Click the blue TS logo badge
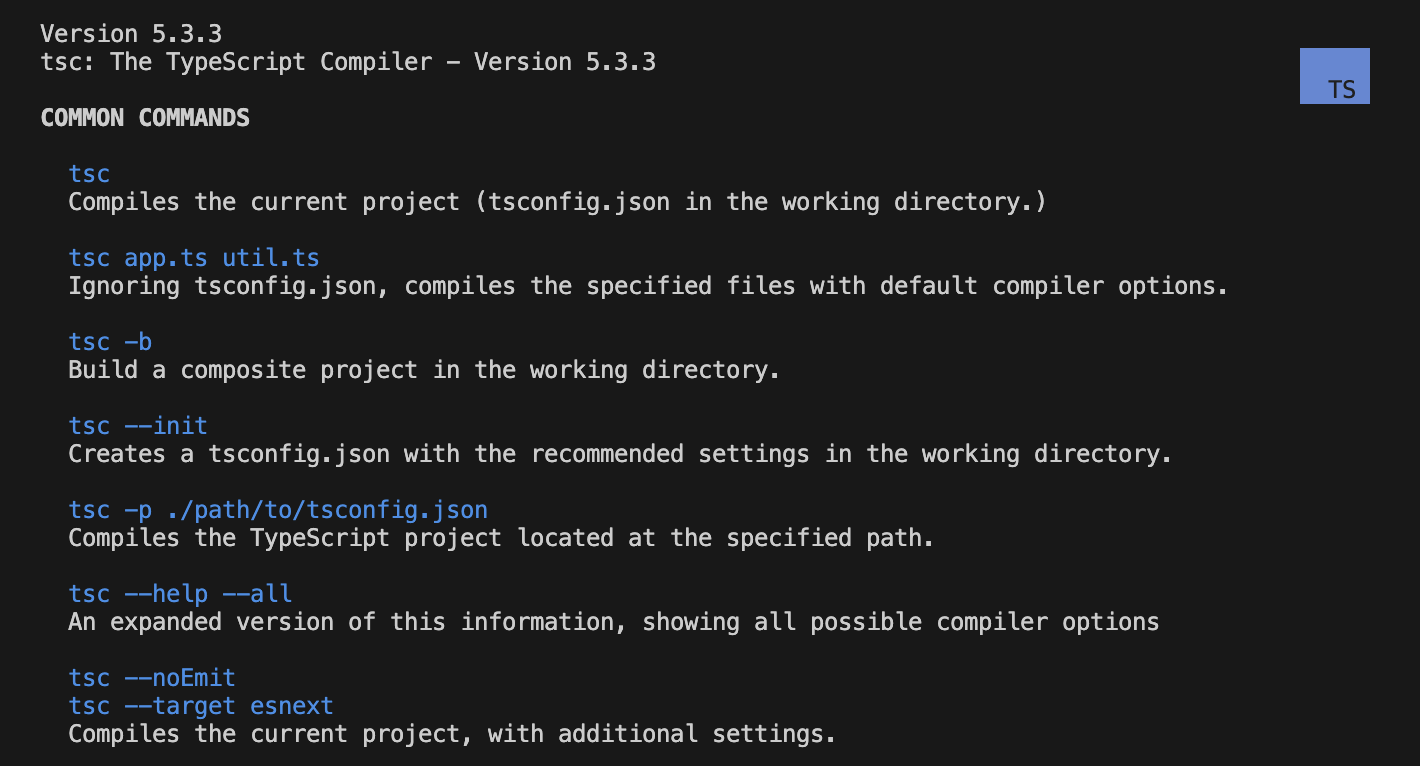 pyautogui.click(x=1334, y=76)
